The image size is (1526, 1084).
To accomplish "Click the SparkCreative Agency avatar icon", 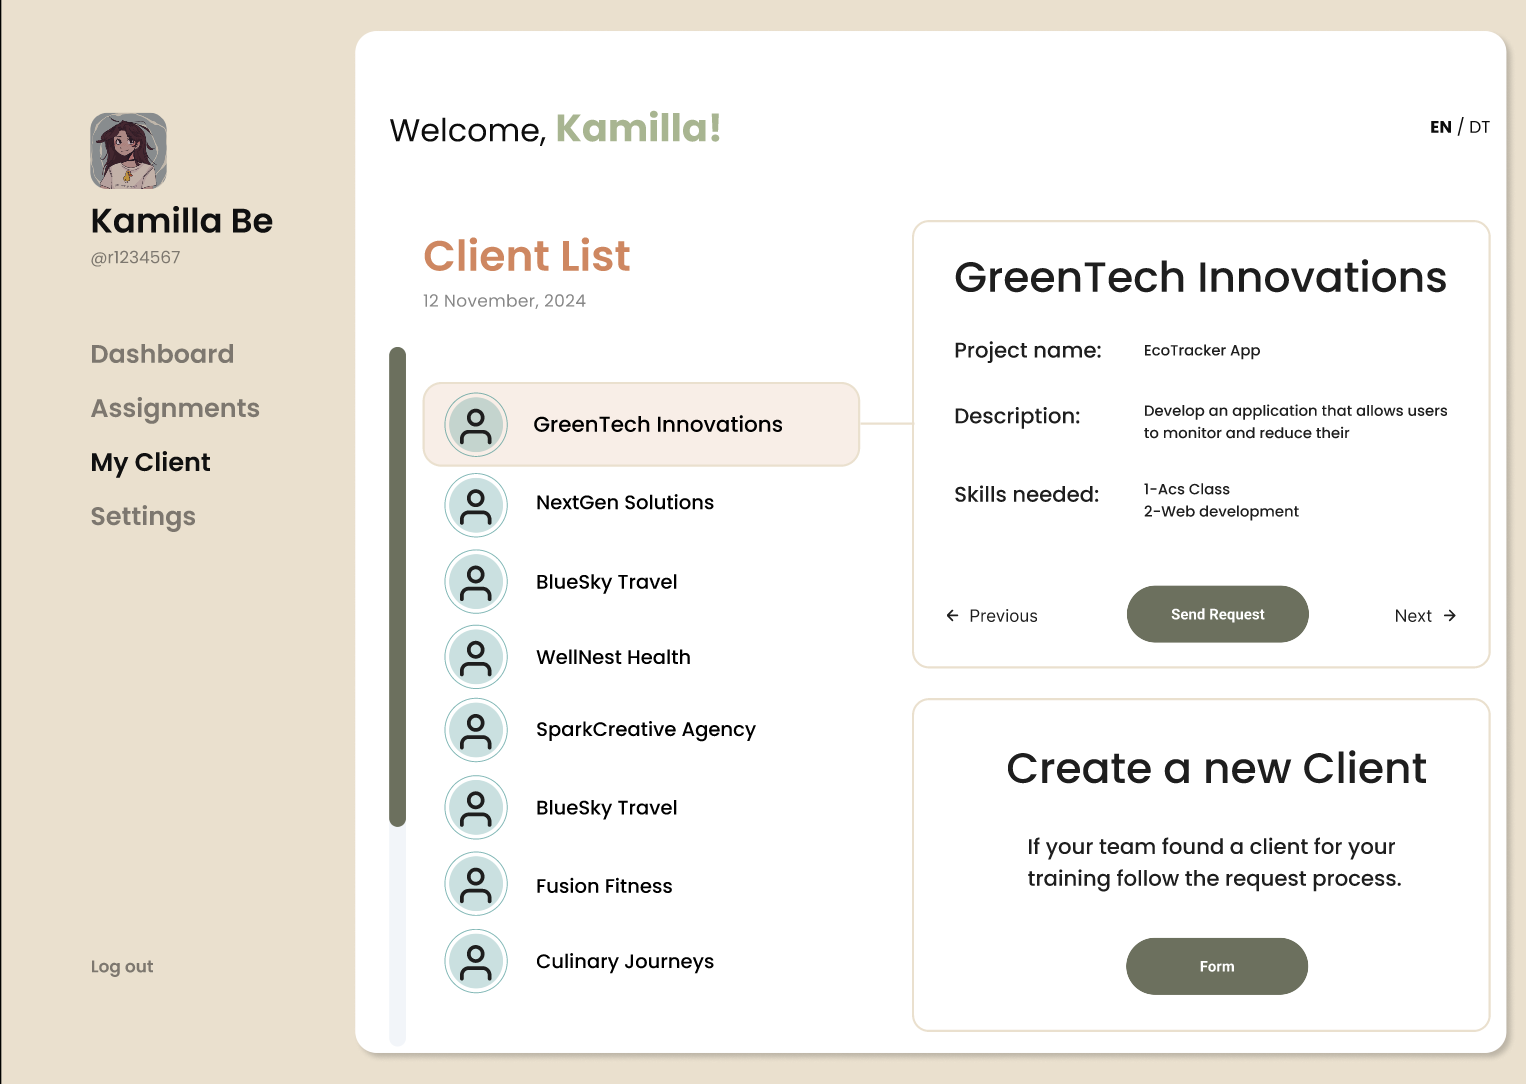I will [x=476, y=730].
